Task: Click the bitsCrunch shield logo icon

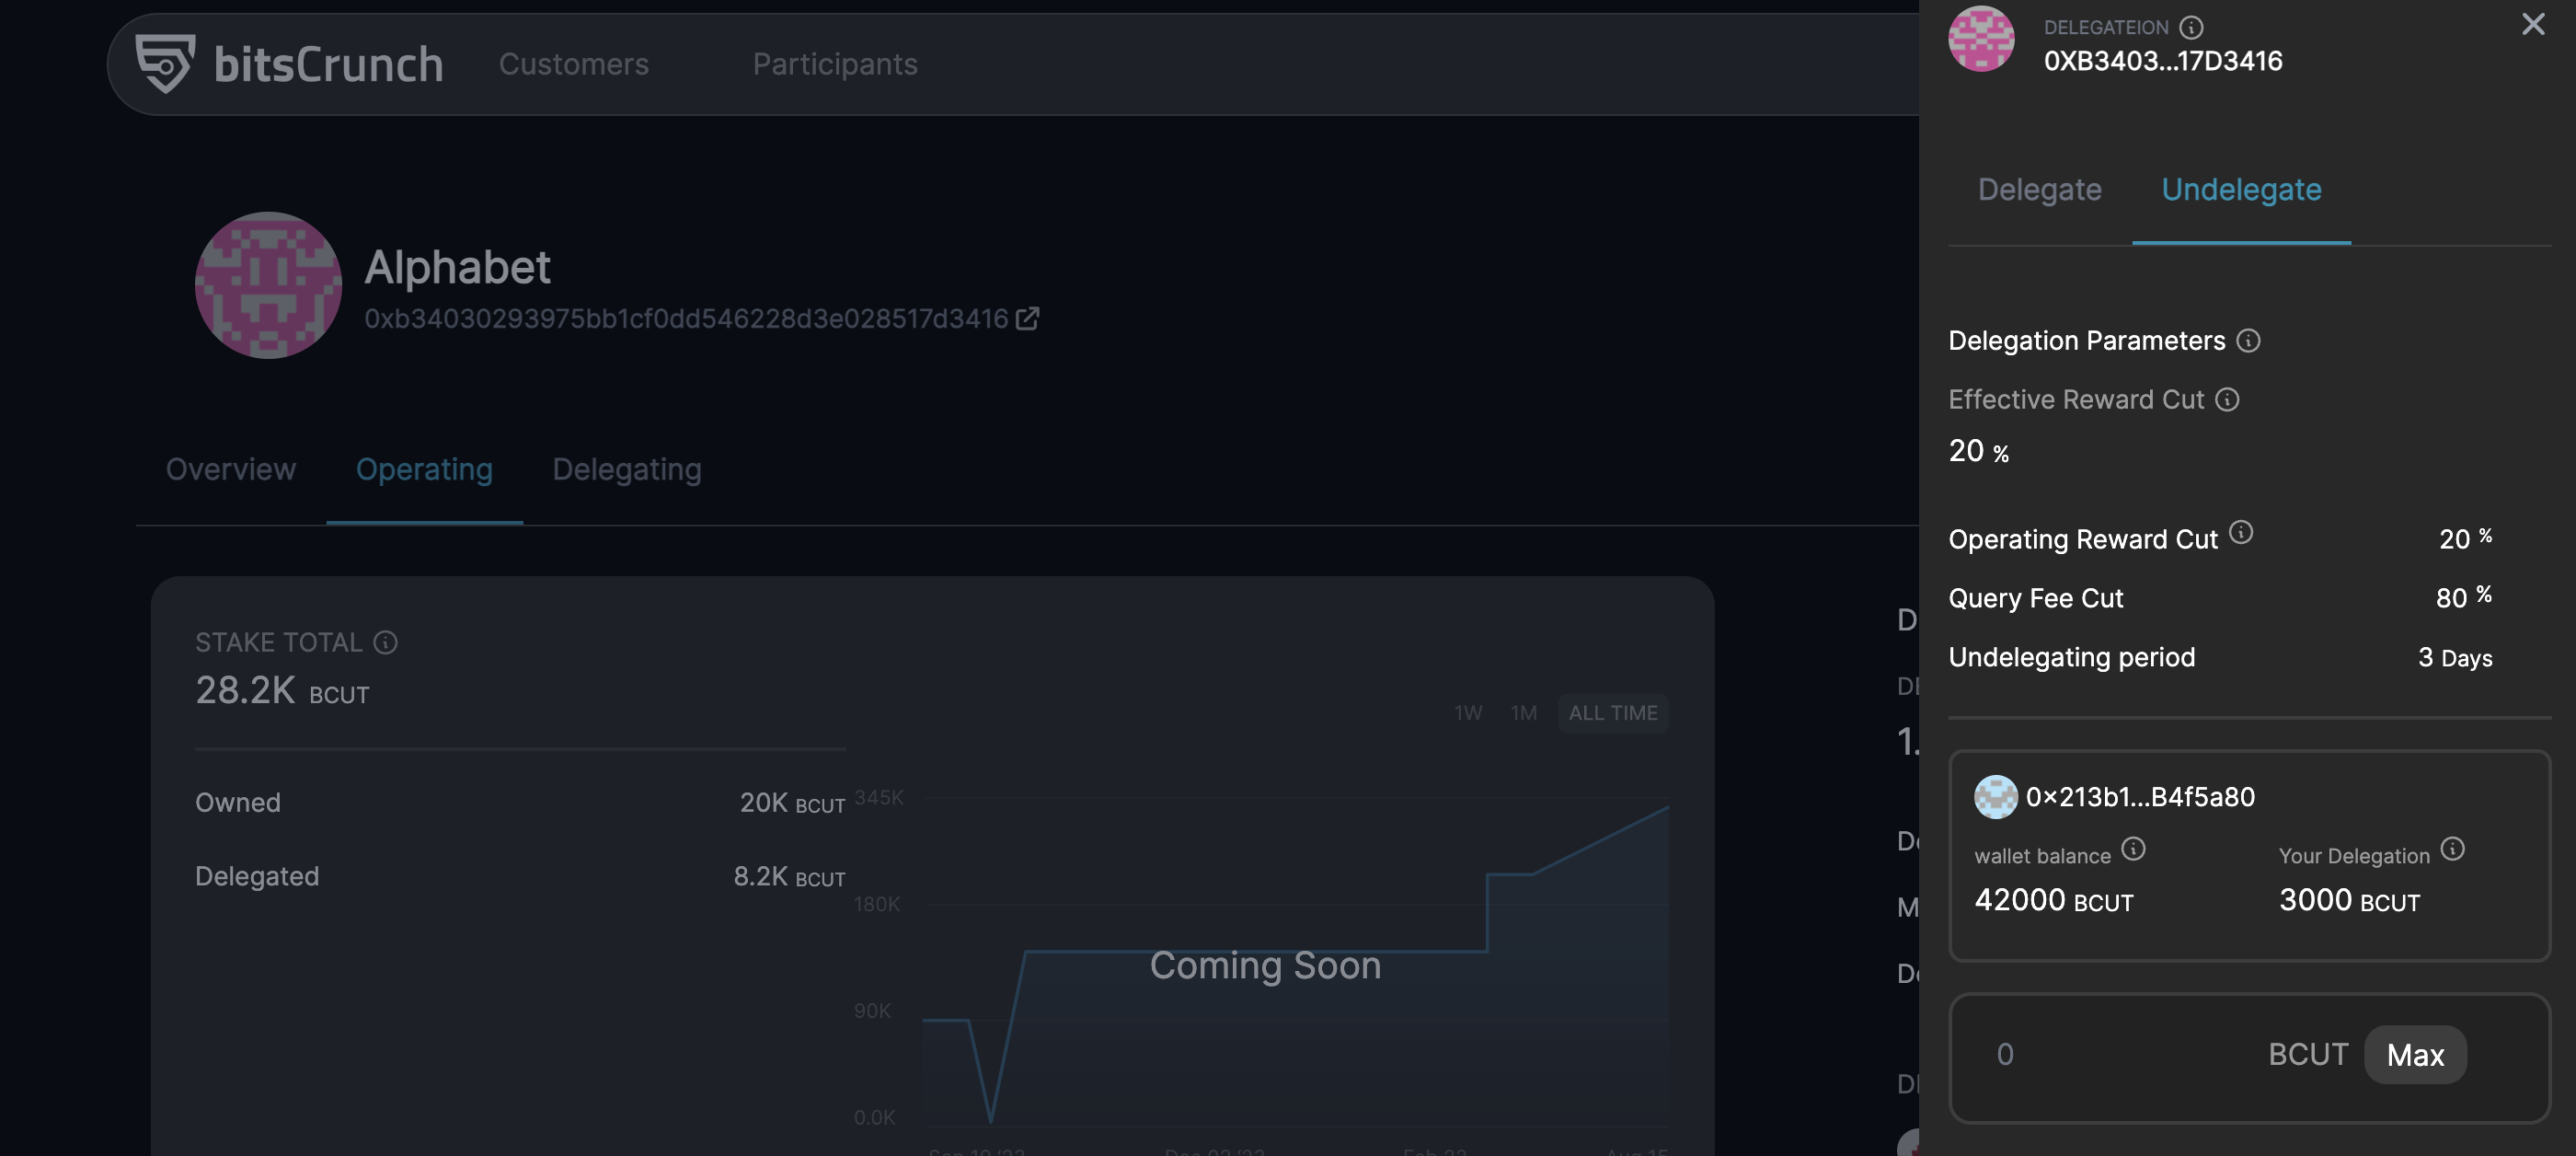Action: pos(165,63)
